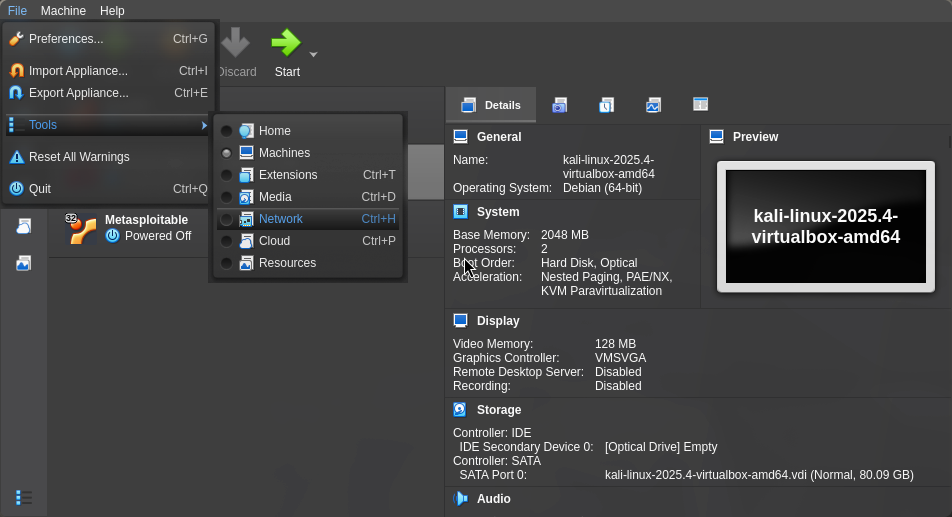Click the Storage section heading

pos(498,410)
